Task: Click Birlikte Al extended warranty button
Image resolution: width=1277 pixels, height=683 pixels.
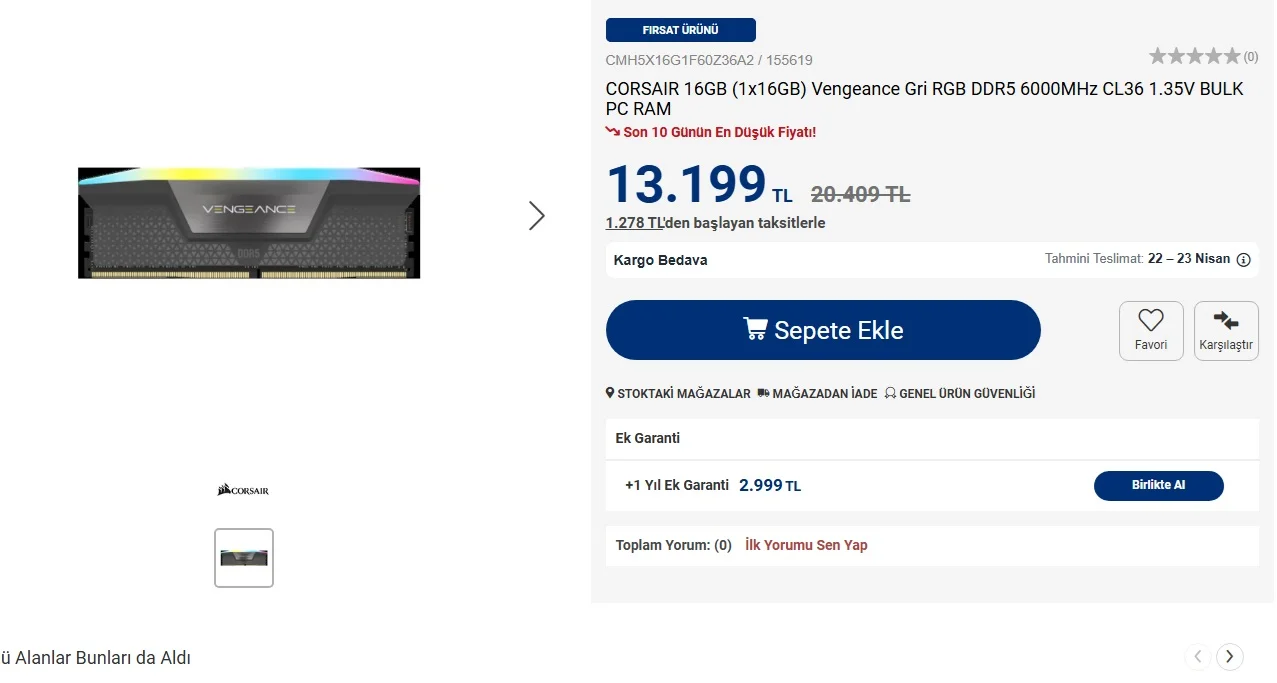Action: tap(1159, 485)
